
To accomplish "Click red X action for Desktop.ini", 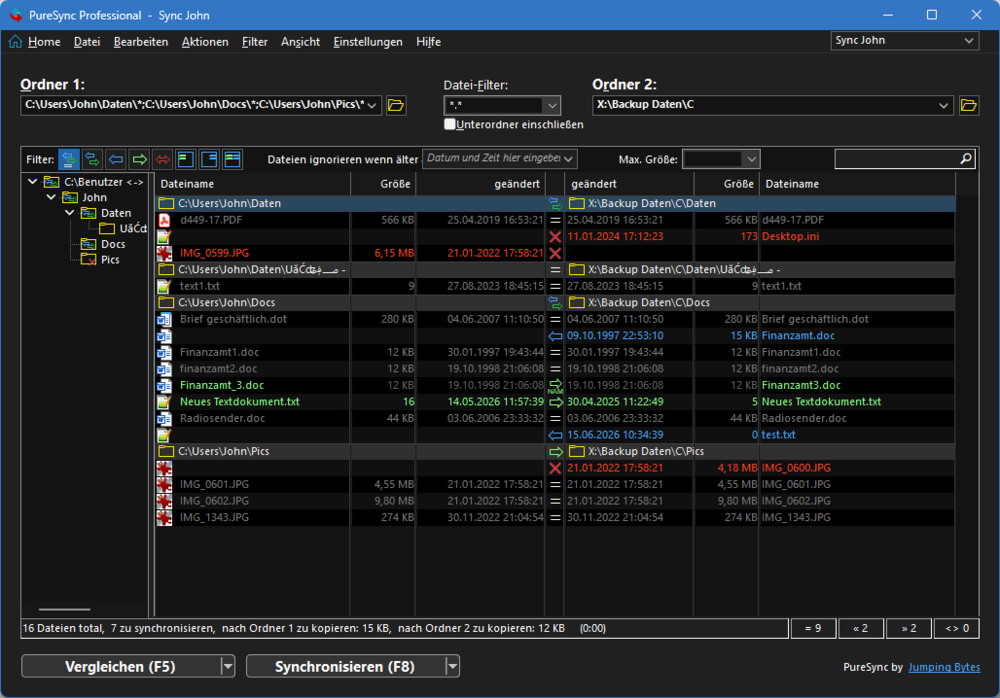I will tap(555, 237).
